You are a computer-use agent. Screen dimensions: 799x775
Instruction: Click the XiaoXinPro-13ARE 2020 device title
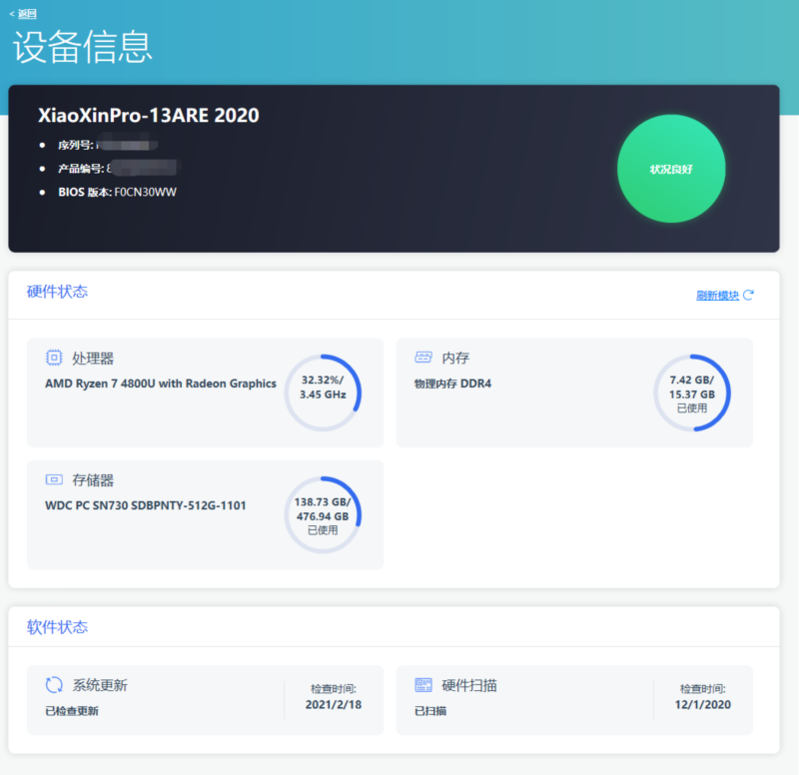pyautogui.click(x=149, y=116)
